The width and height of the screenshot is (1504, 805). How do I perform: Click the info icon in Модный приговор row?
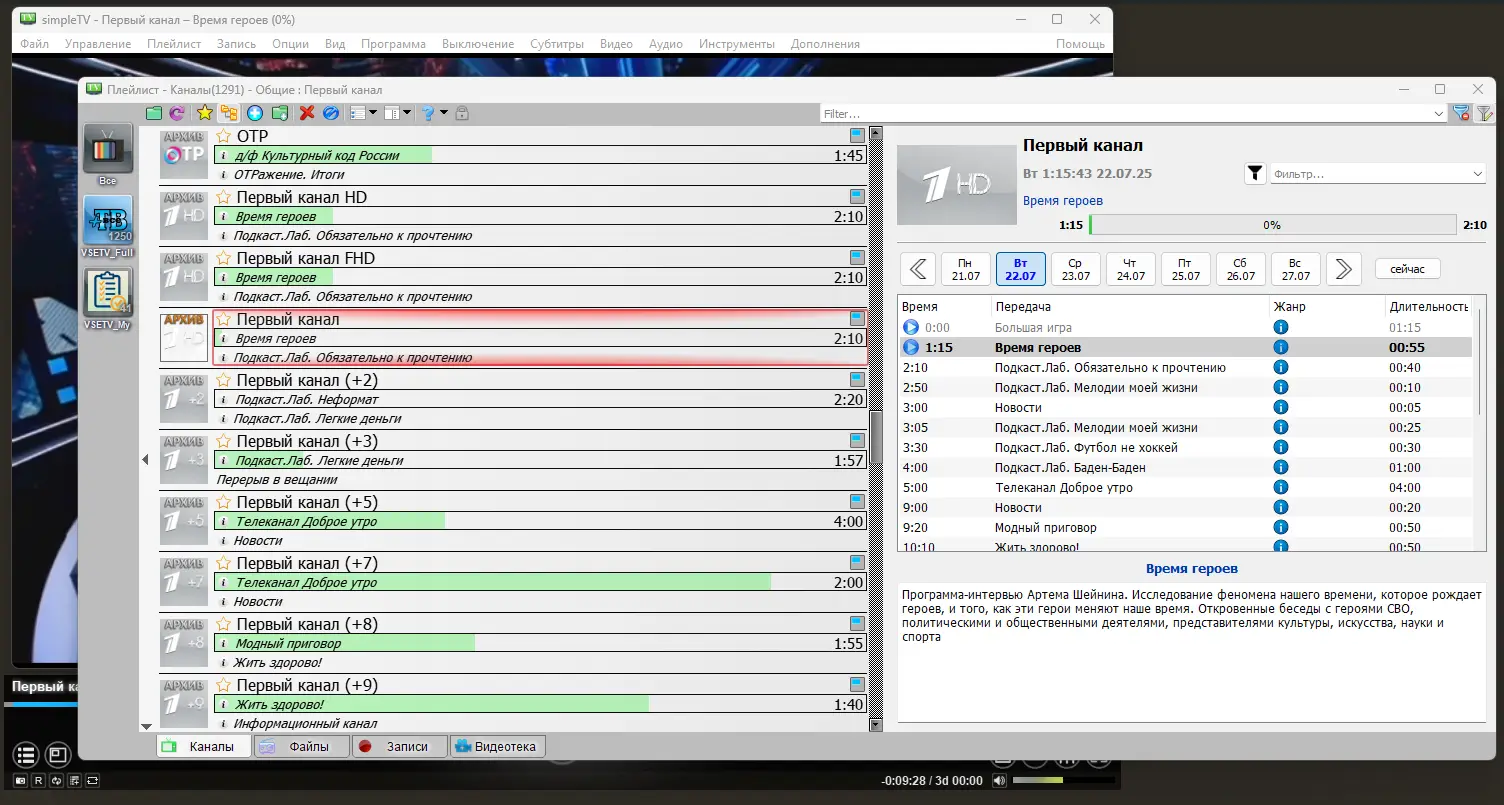point(1280,527)
